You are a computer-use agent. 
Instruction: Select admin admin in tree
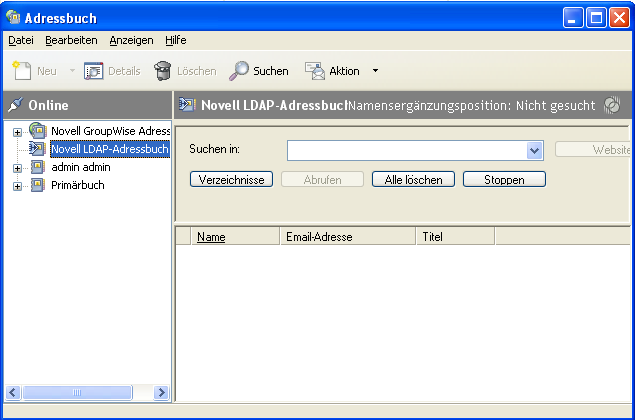pyautogui.click(x=81, y=167)
